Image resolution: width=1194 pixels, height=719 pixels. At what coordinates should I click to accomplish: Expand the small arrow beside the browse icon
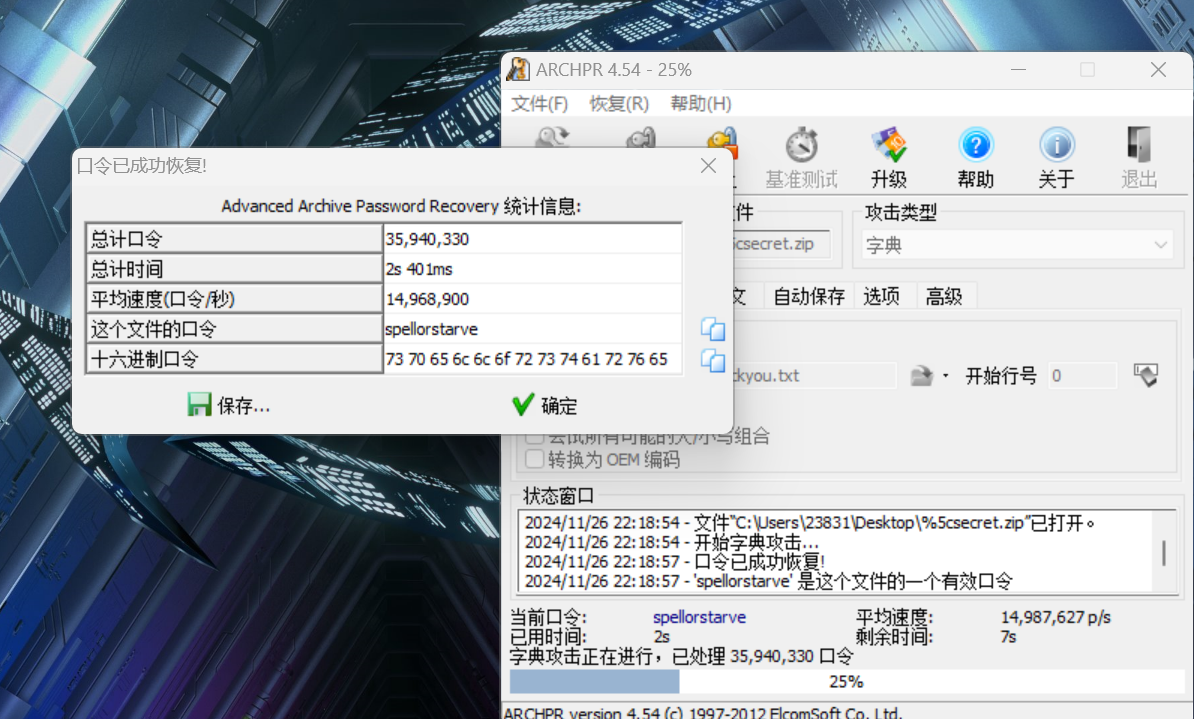946,375
